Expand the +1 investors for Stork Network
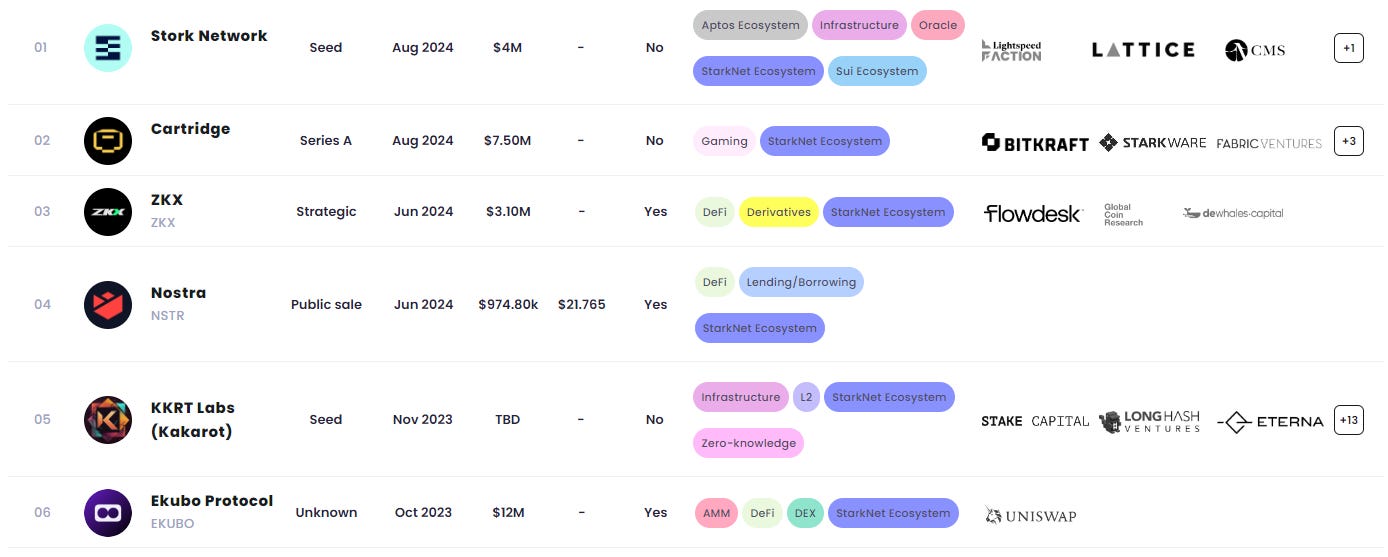1388x557 pixels. (1349, 48)
